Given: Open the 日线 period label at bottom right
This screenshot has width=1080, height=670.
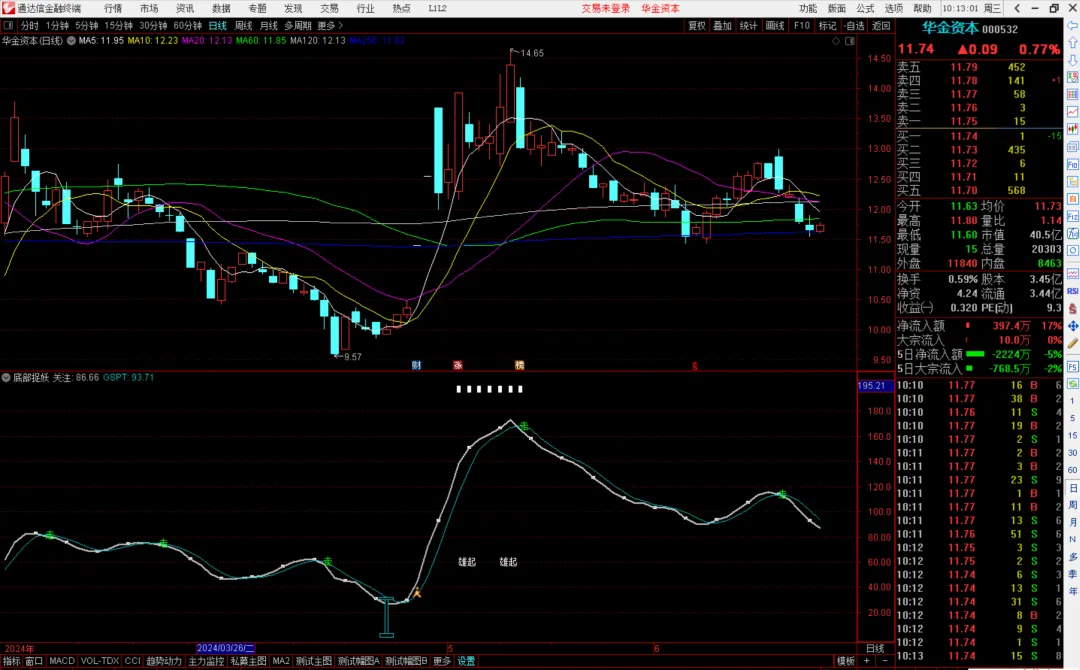Looking at the screenshot, I should tap(875, 649).
